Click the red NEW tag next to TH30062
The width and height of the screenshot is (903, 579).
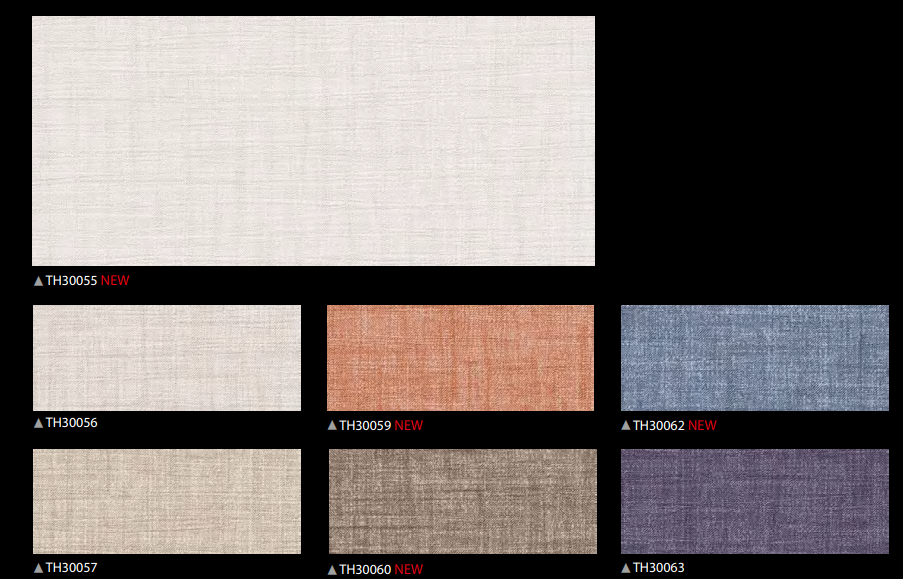[x=703, y=425]
